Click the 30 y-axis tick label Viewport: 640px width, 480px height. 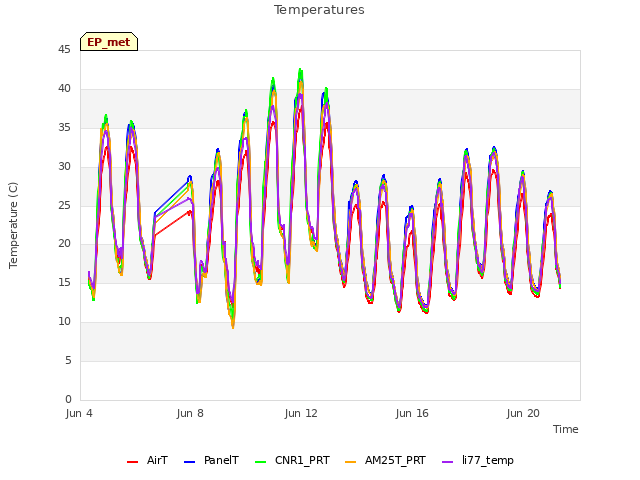click(64, 166)
